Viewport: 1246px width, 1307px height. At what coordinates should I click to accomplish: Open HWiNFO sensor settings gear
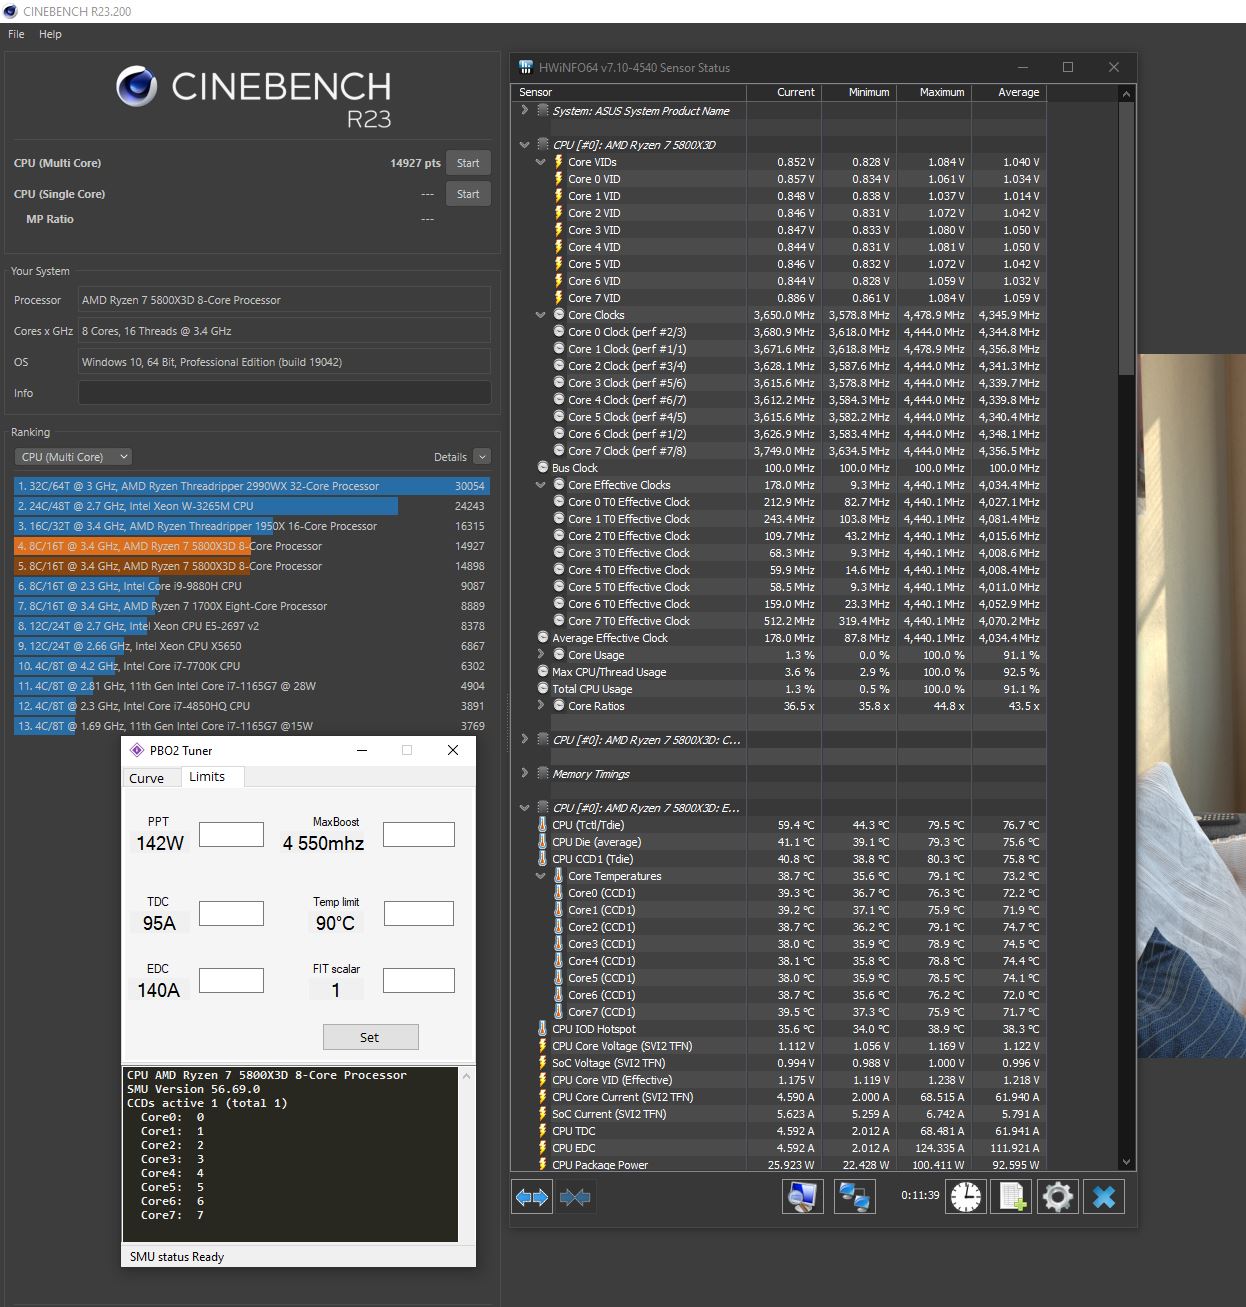click(1057, 1197)
